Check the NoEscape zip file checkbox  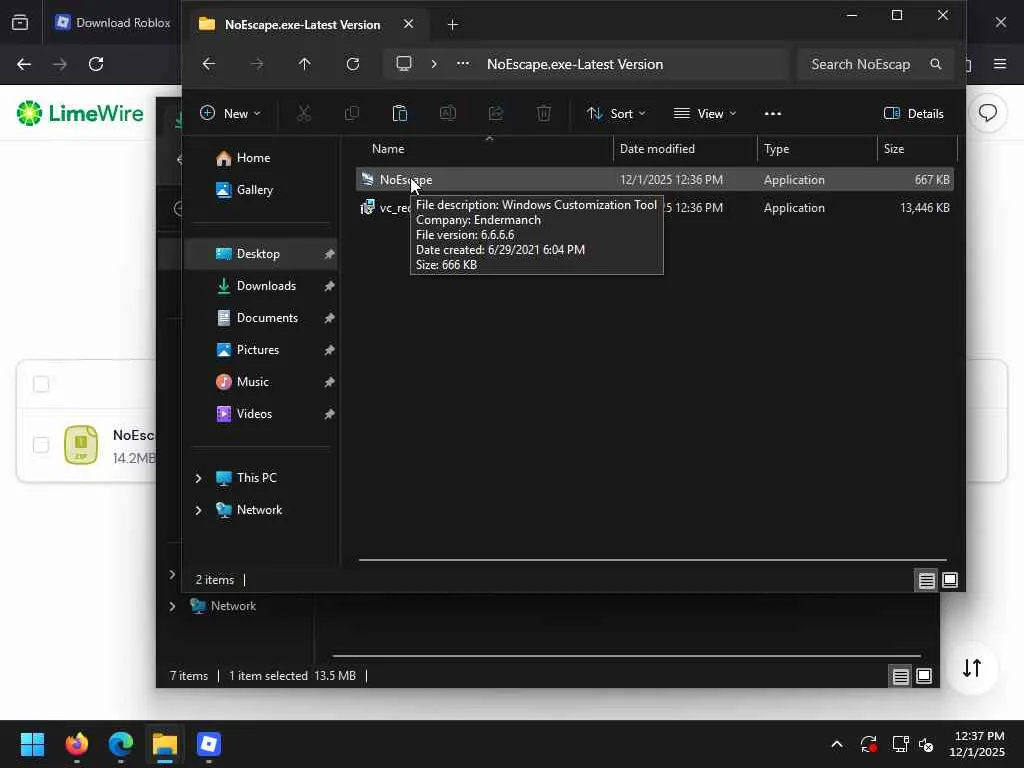41,445
